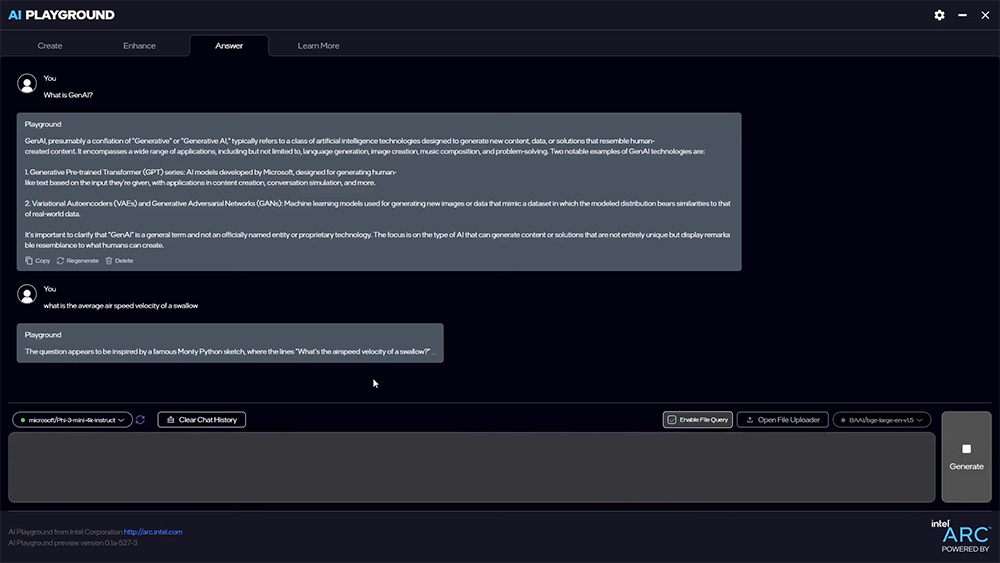Viewport: 1000px width, 563px height.
Task: Visit the arc.intel.com link
Action: pos(153,532)
